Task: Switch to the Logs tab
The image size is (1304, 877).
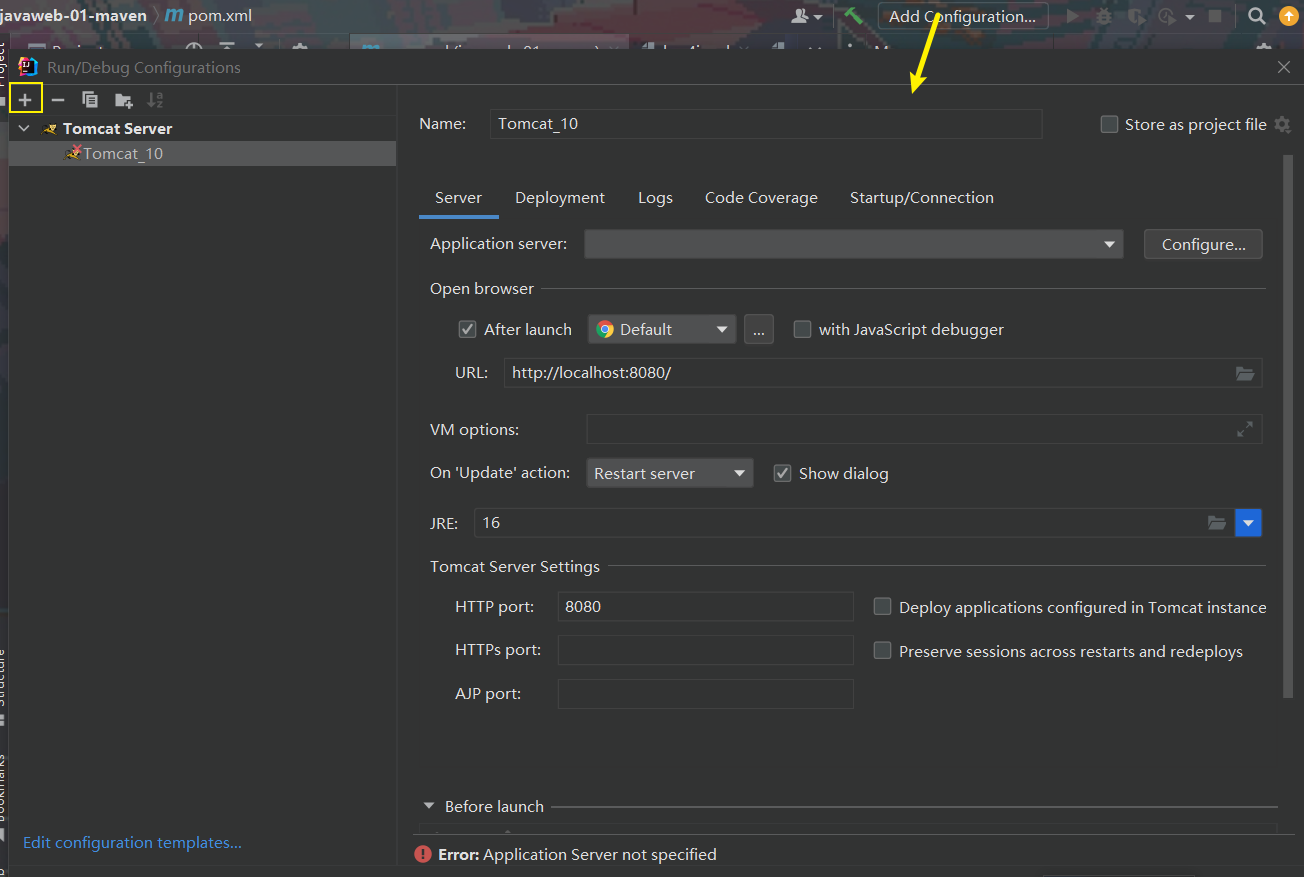Action: pyautogui.click(x=655, y=198)
